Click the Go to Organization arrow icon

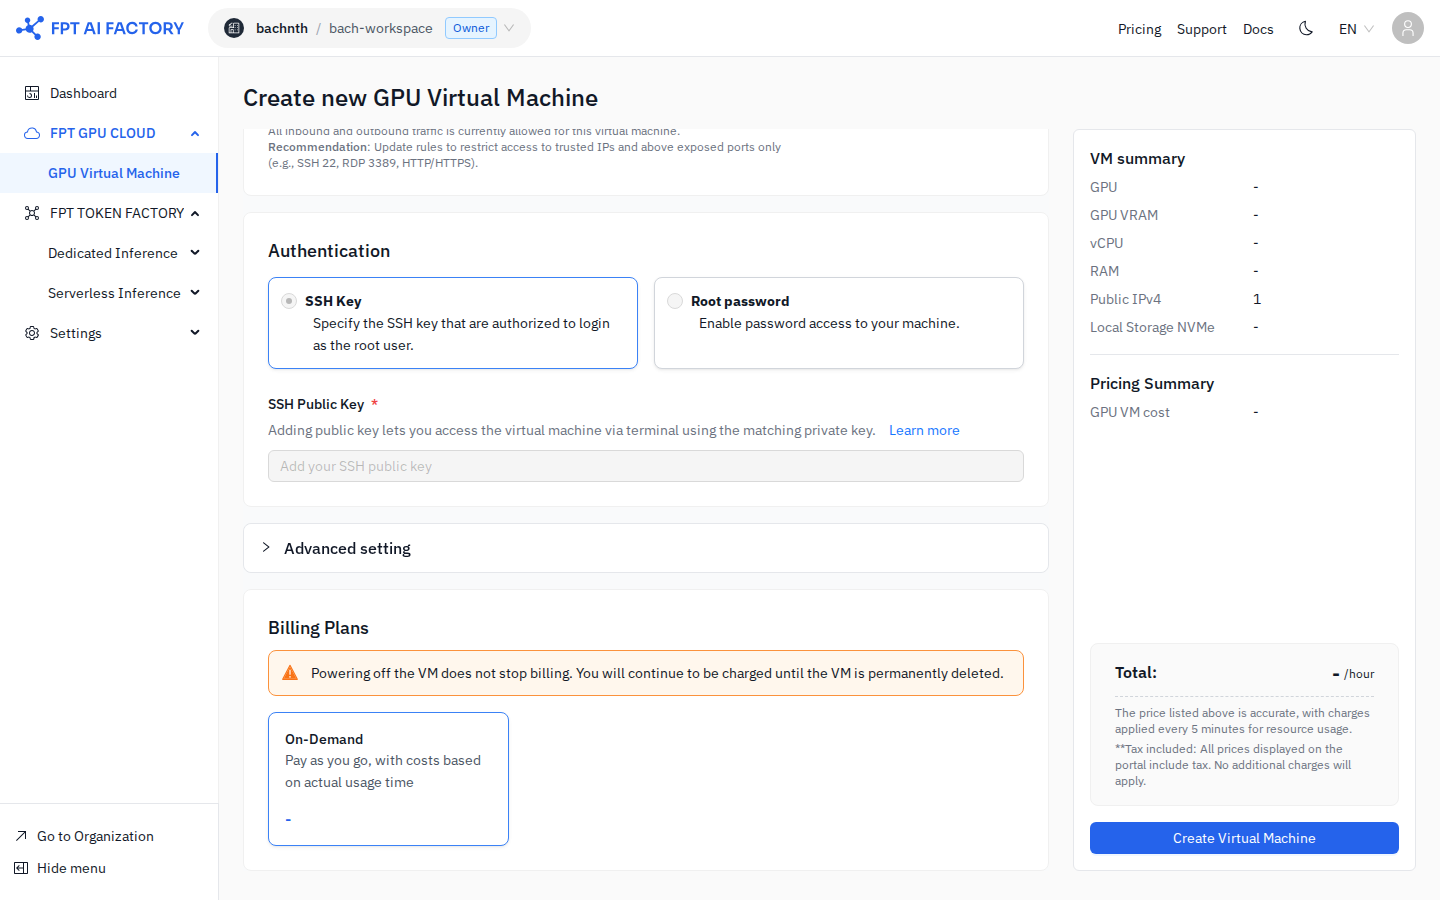pos(21,836)
